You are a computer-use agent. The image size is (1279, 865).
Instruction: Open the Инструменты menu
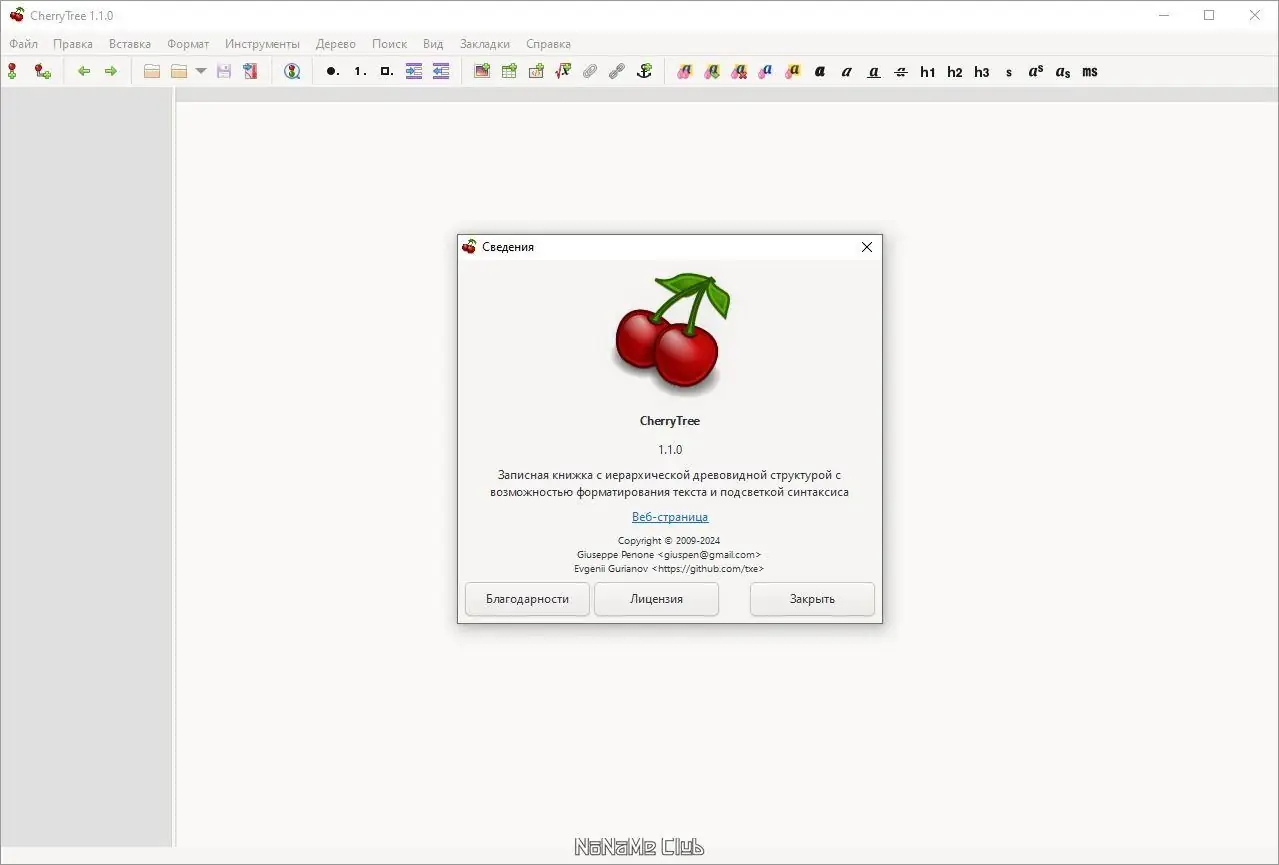click(x=262, y=44)
